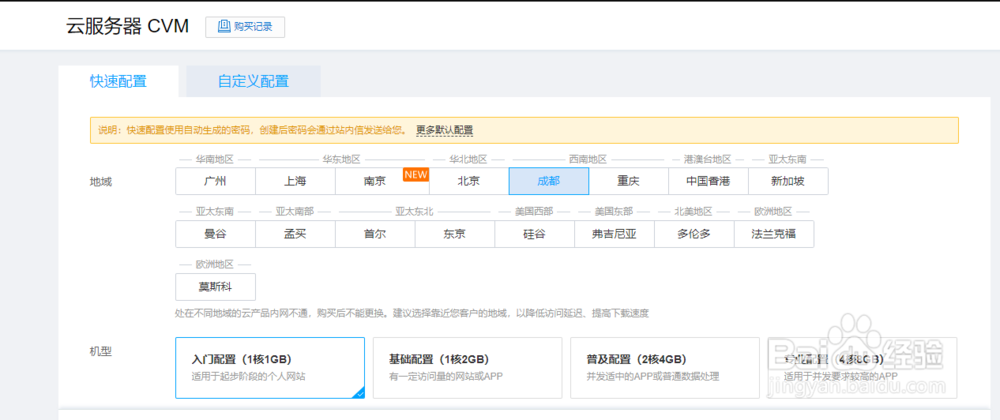
Task: Click the 有一定访问量的网站或APP description
Action: click(x=446, y=377)
